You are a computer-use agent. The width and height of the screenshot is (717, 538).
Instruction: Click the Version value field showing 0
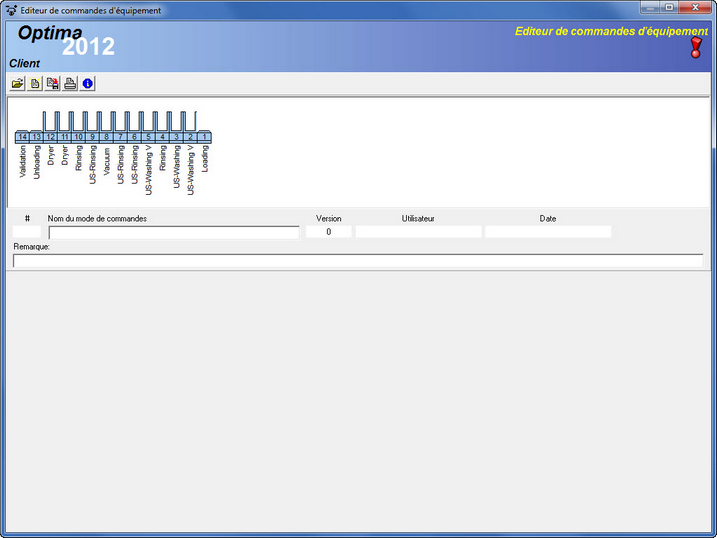tap(329, 232)
